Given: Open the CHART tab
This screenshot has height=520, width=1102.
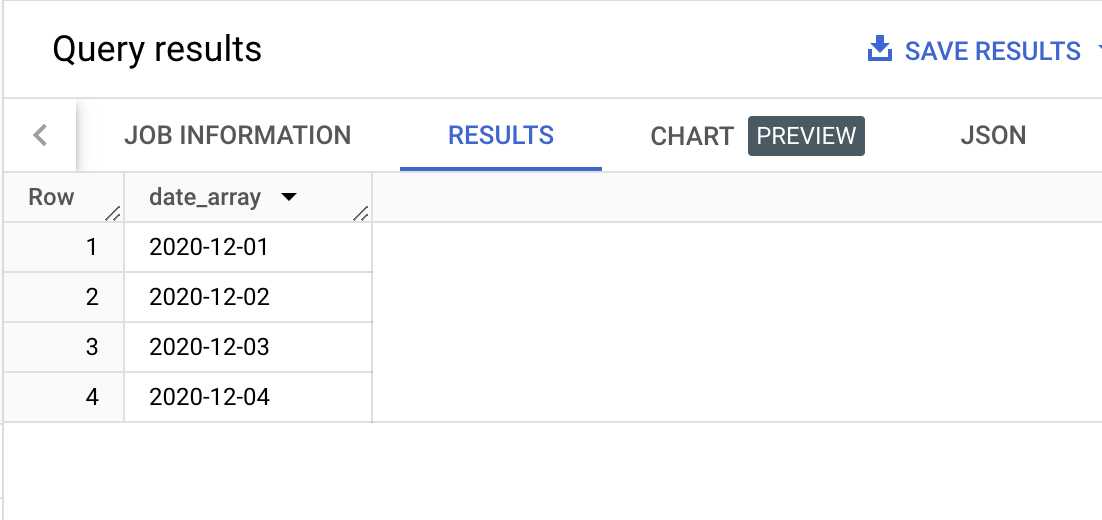Looking at the screenshot, I should point(692,136).
